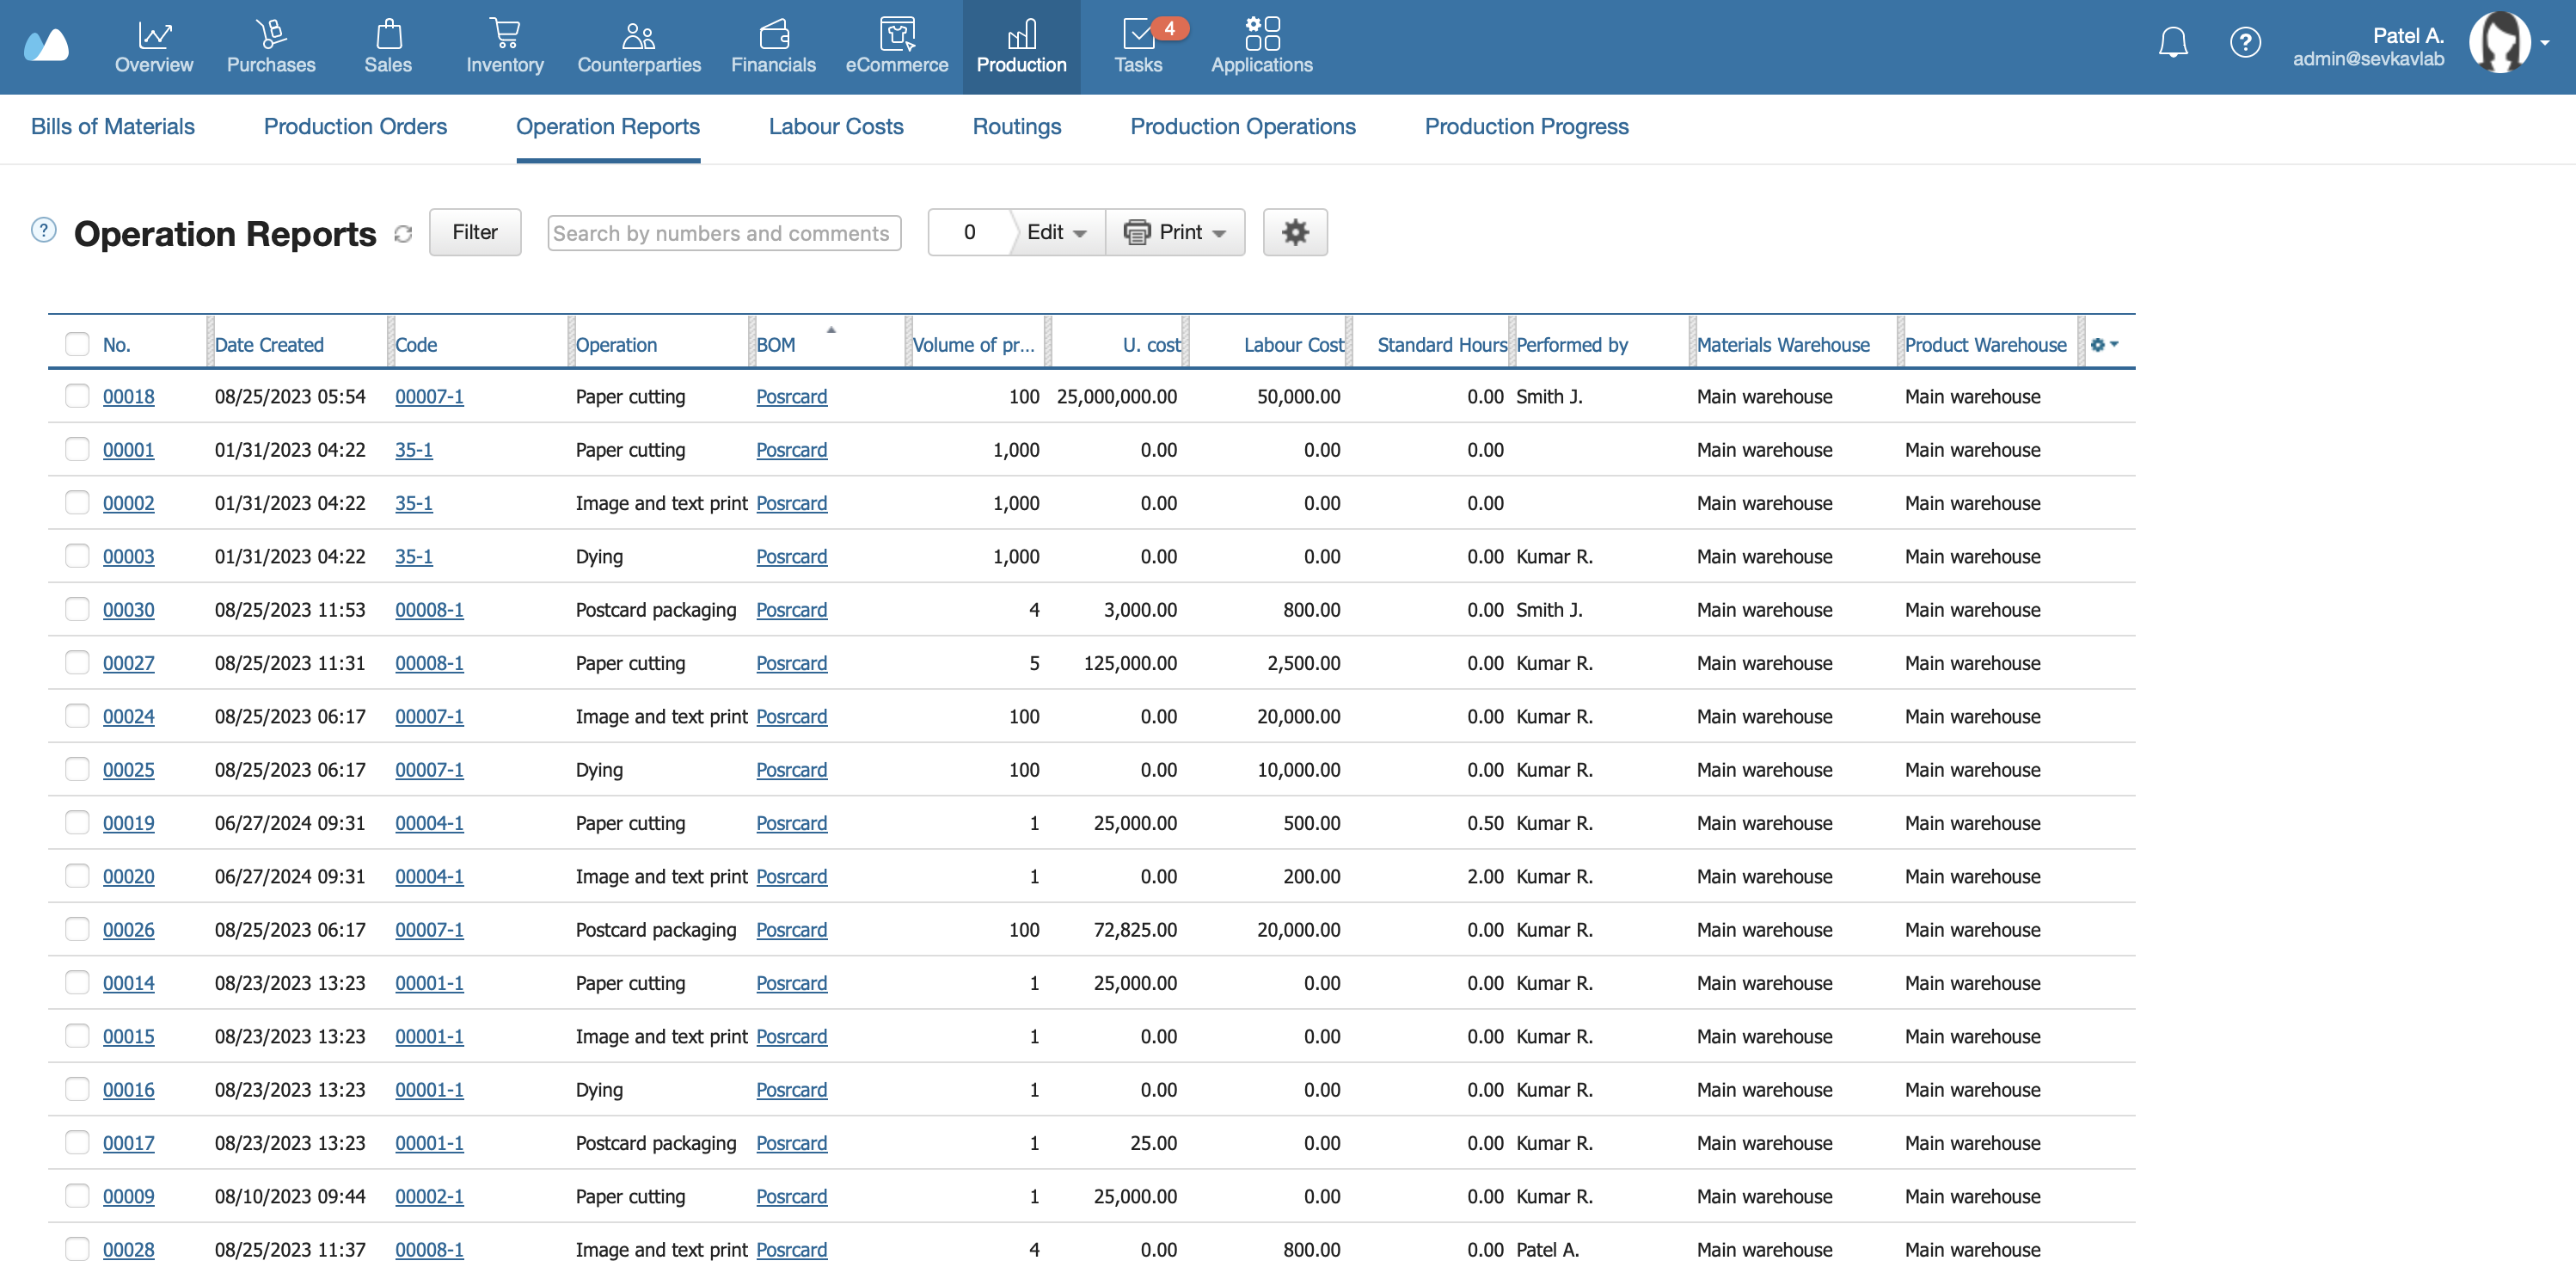Image resolution: width=2576 pixels, height=1273 pixels.
Task: Click the selected items counter showing 0
Action: tap(969, 232)
